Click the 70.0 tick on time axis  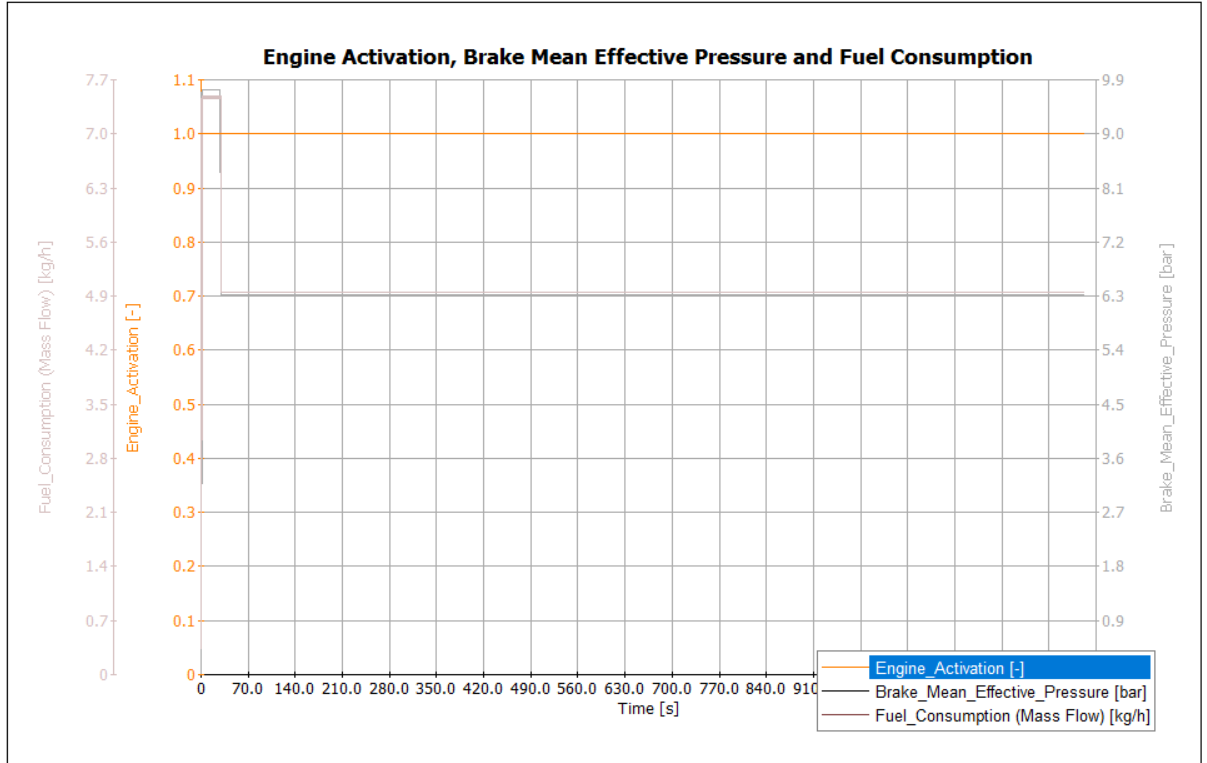click(248, 689)
